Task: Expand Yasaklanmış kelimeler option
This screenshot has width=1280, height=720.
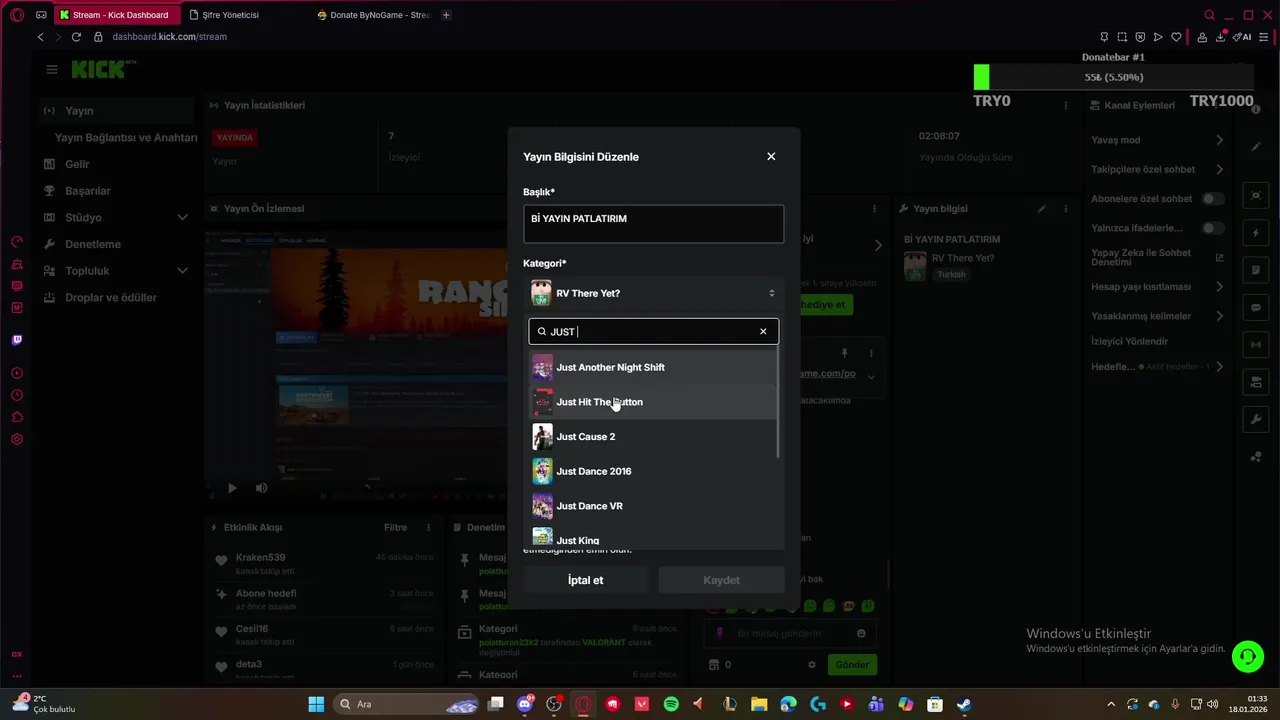Action: click(1157, 316)
